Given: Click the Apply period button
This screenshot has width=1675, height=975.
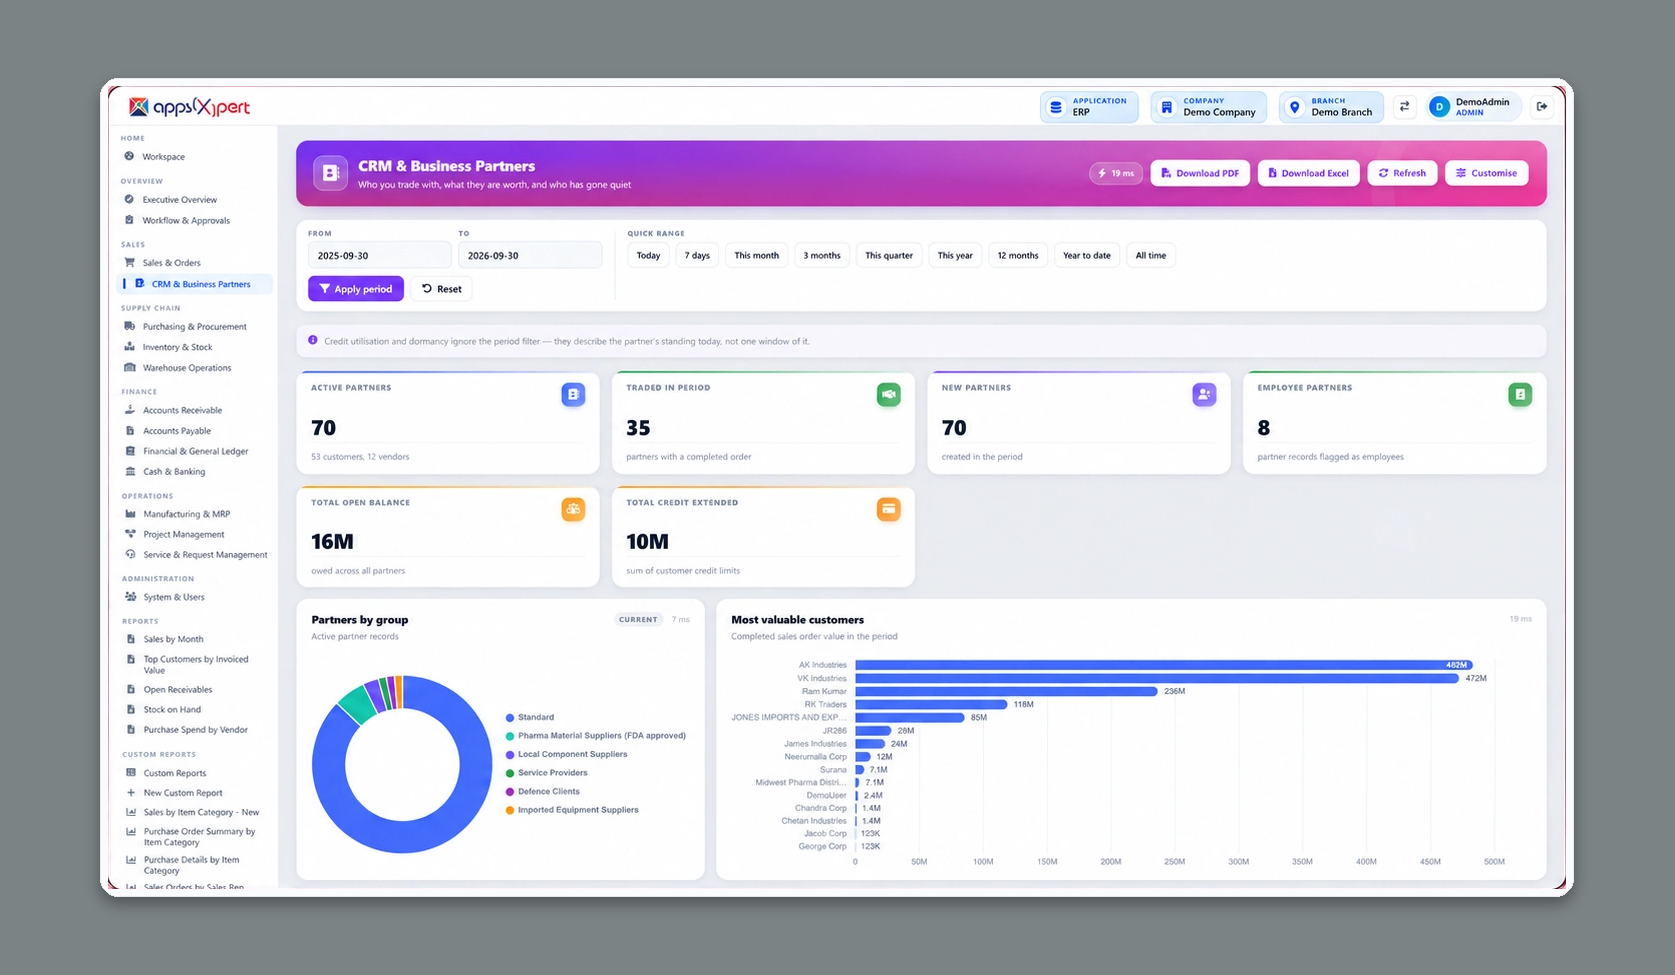Looking at the screenshot, I should click(356, 289).
